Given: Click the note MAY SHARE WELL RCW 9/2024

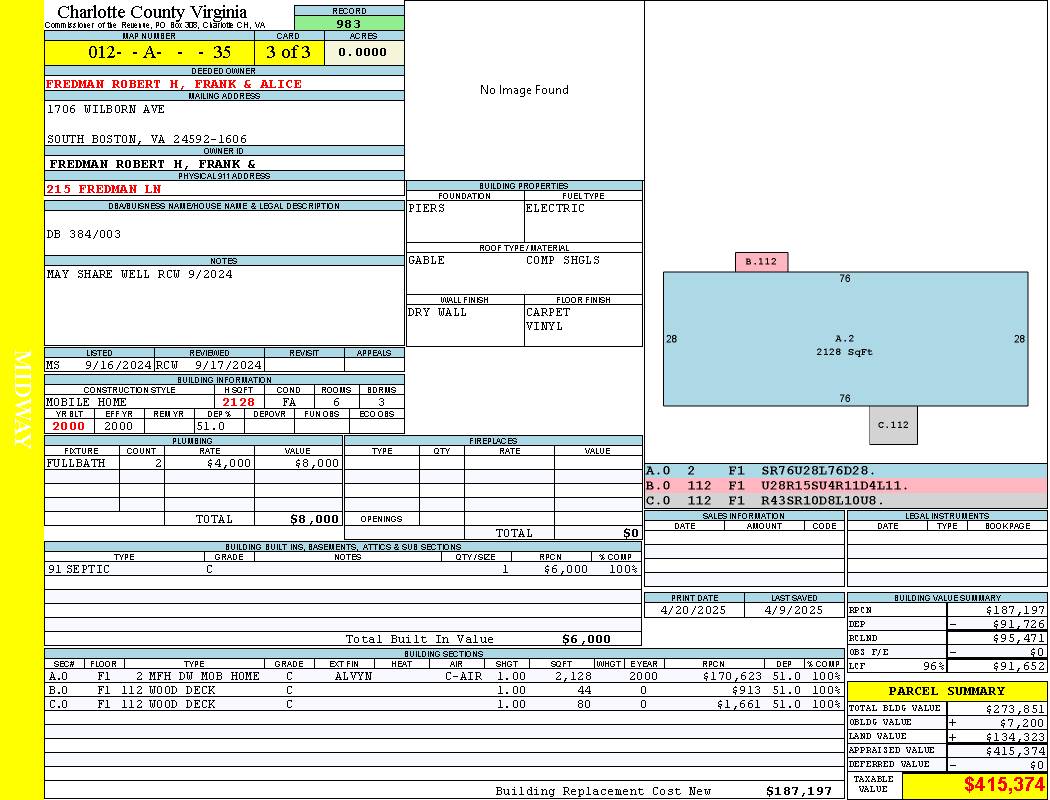Looking at the screenshot, I should coord(140,274).
